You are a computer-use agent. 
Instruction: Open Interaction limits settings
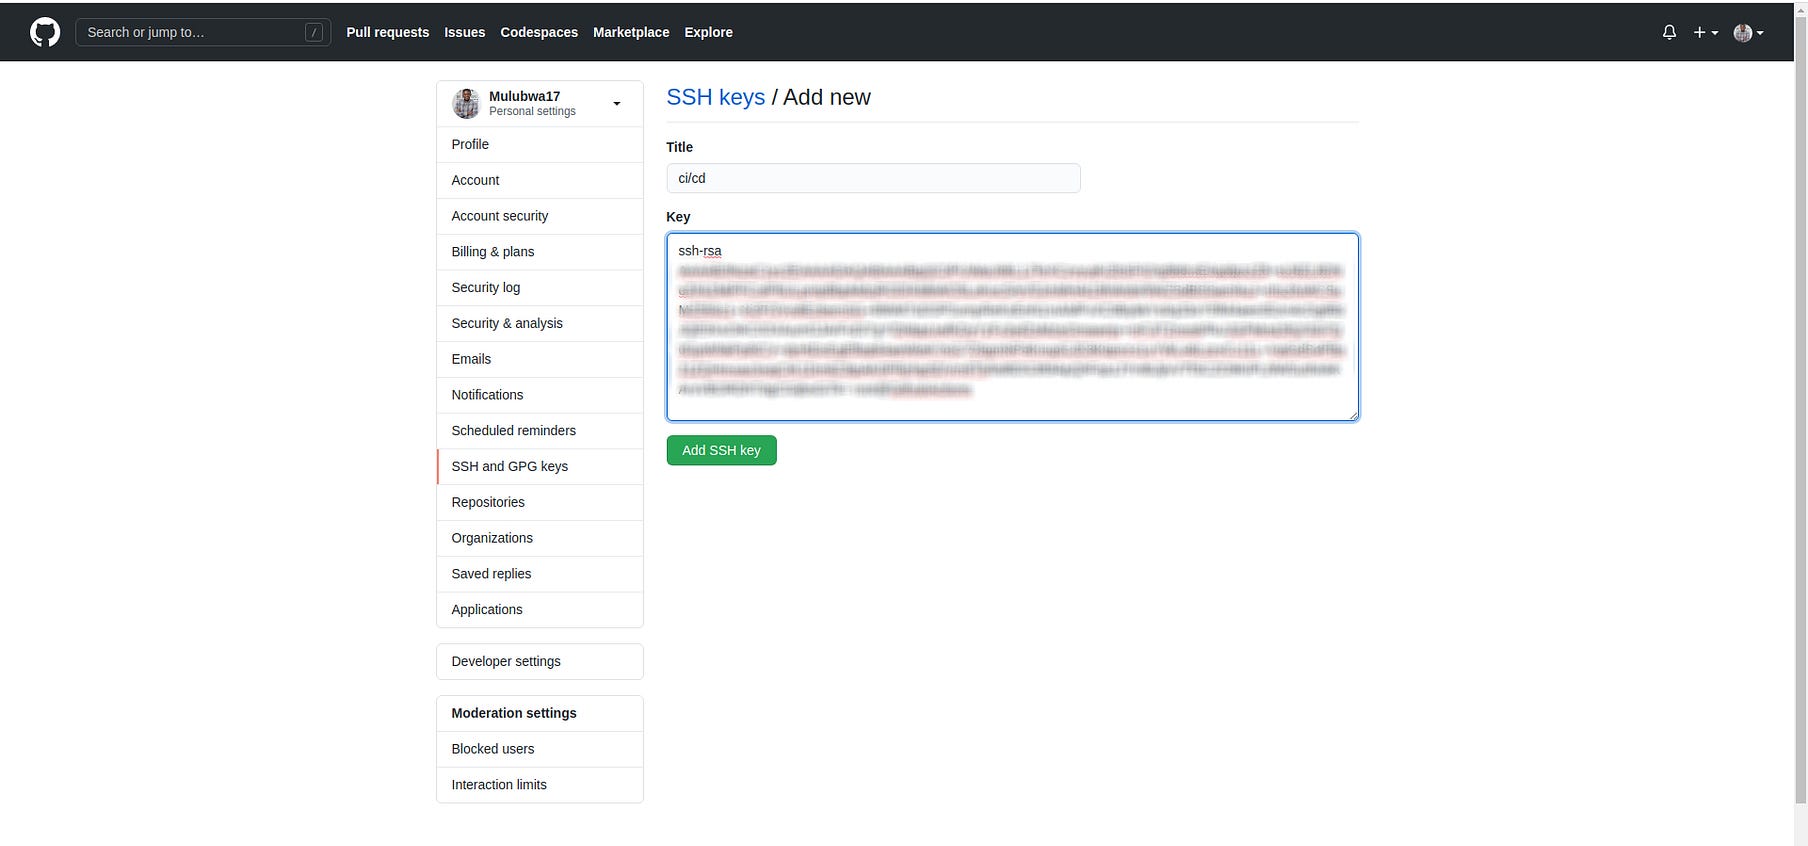540,785
